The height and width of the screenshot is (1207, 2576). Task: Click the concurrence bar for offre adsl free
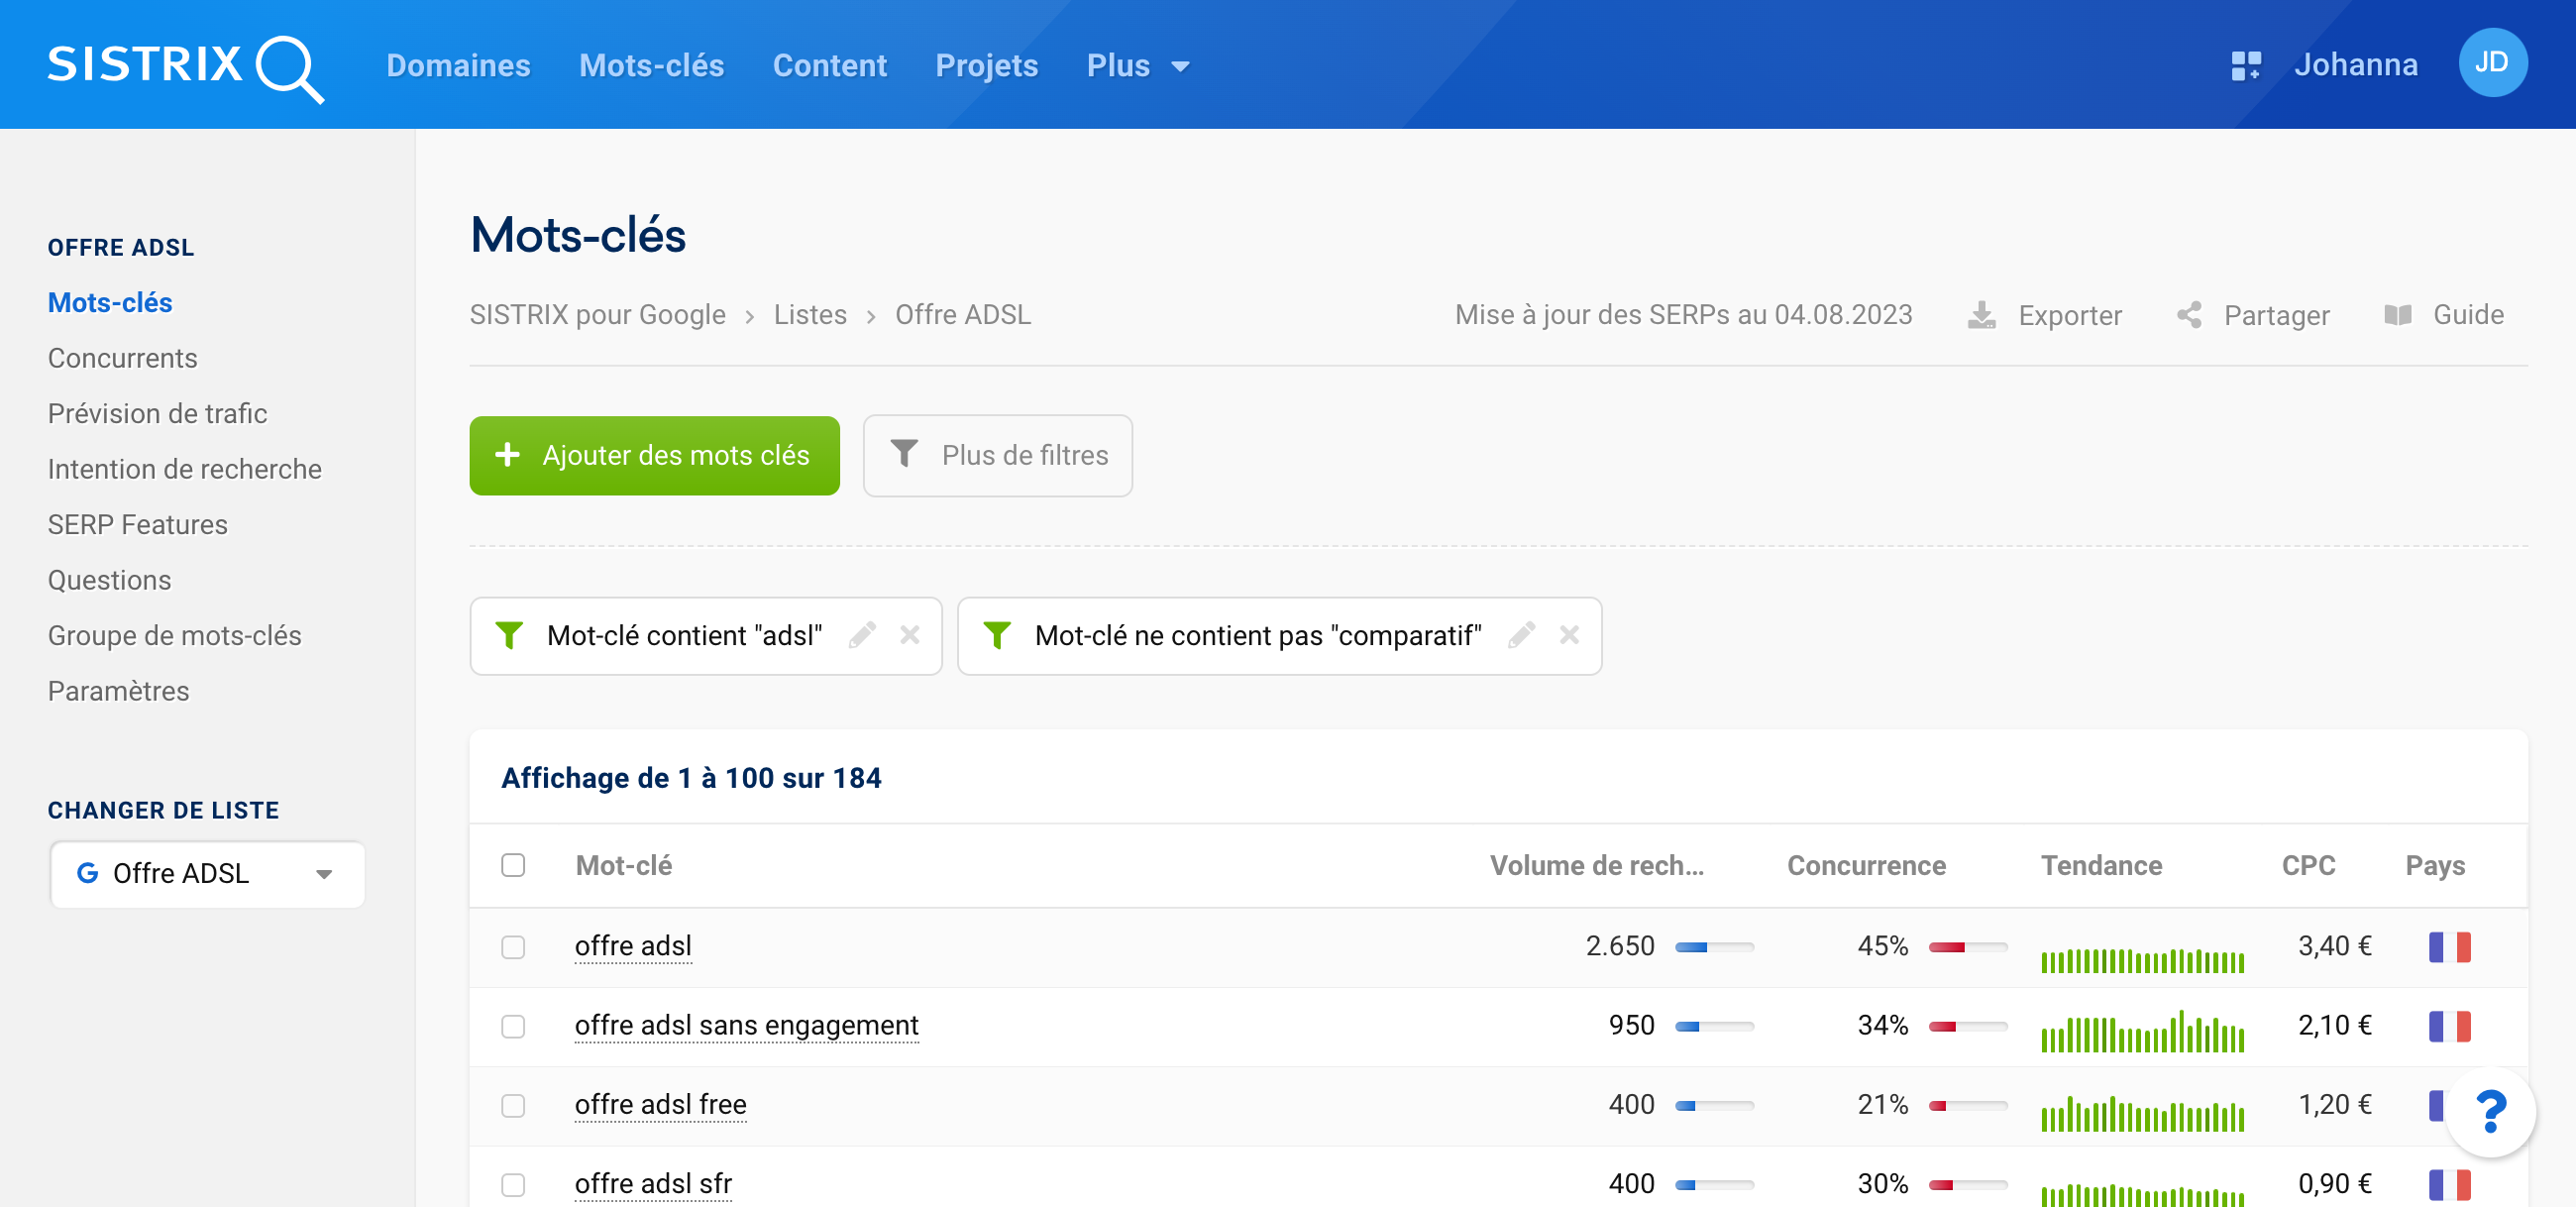coord(1967,1106)
